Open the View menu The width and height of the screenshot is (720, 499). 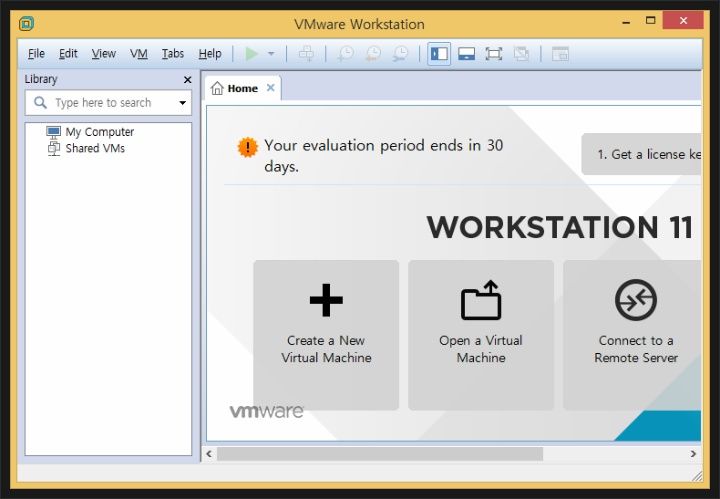[103, 54]
